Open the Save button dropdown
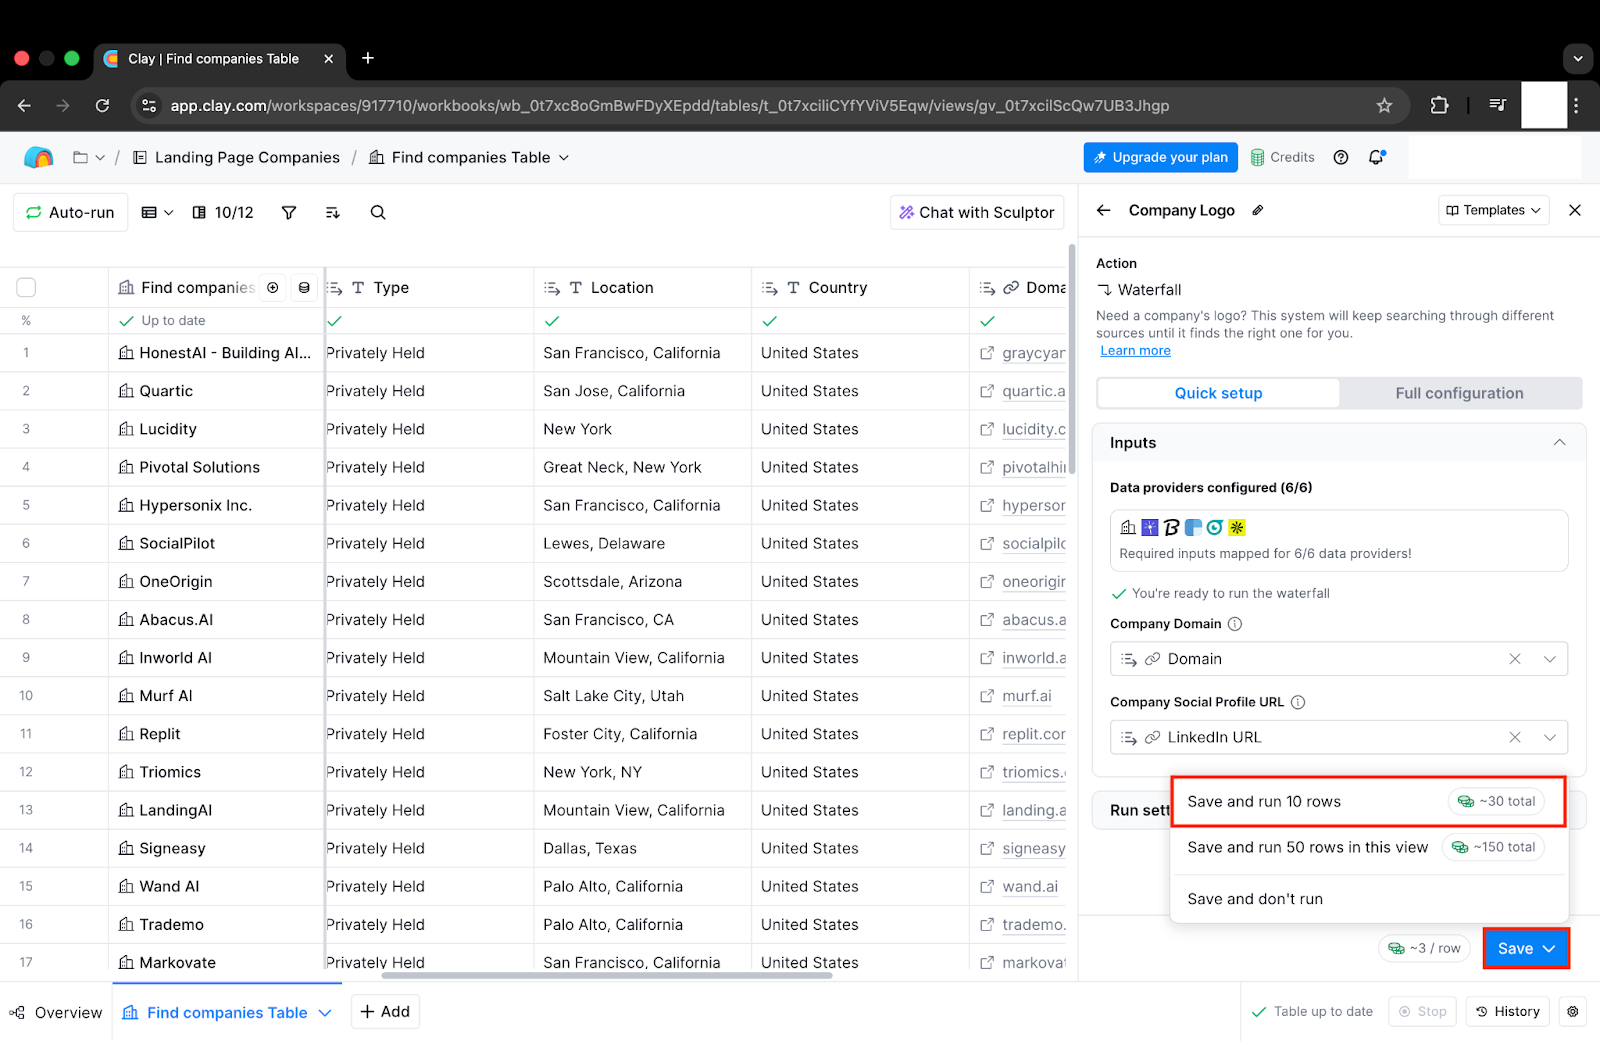The image size is (1600, 1041). pos(1549,948)
